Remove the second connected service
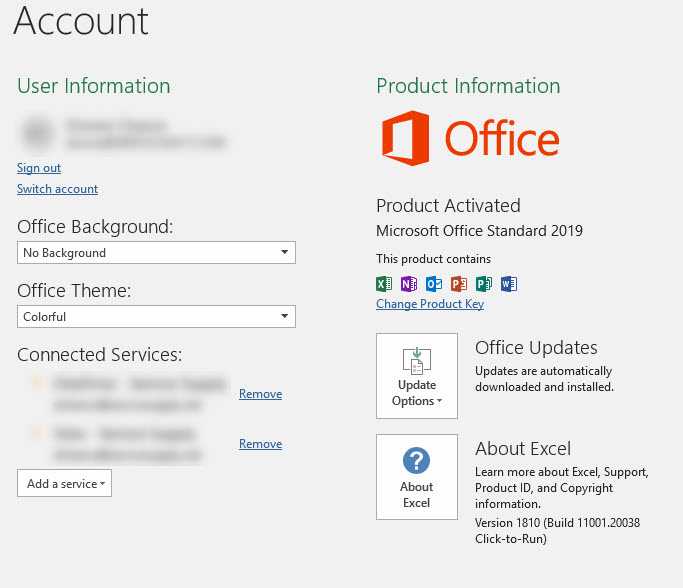The width and height of the screenshot is (683, 588). [x=260, y=444]
